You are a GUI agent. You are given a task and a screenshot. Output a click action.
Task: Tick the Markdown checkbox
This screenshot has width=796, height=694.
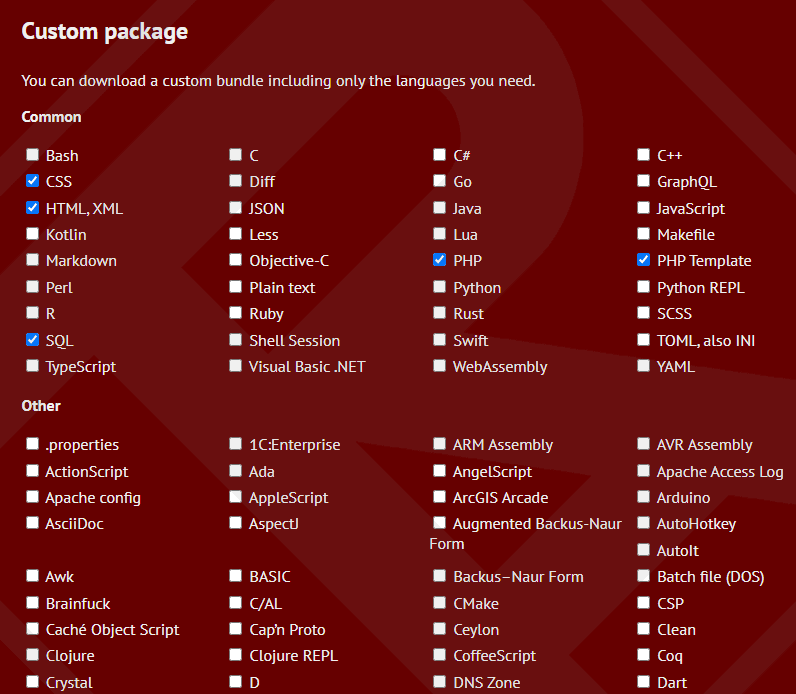click(32, 260)
